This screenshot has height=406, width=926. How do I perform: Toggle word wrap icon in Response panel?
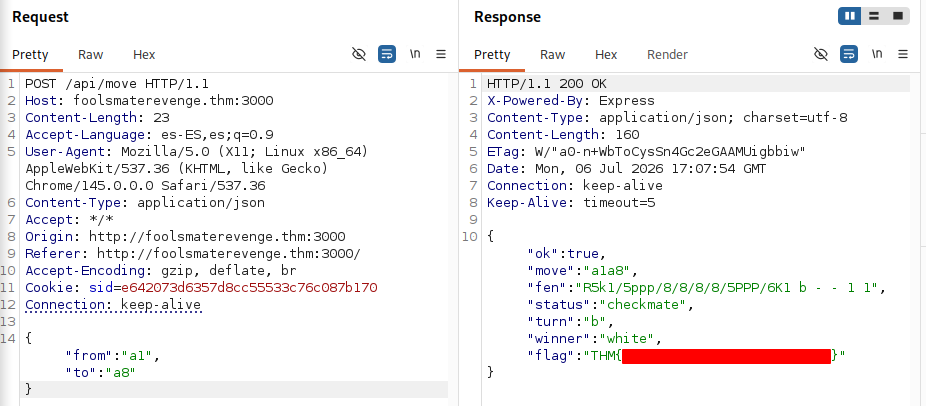point(849,54)
